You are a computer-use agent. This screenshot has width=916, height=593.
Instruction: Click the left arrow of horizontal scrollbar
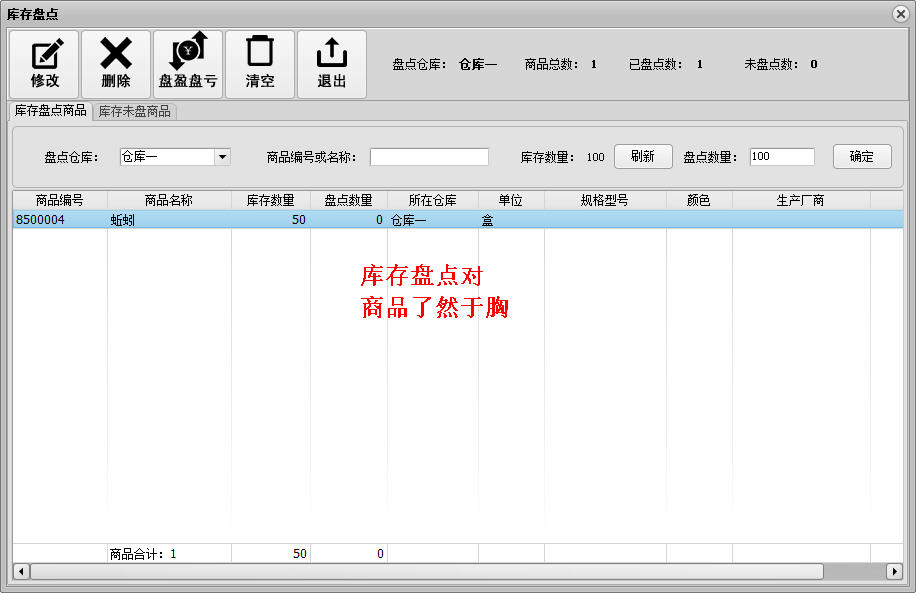[20, 571]
